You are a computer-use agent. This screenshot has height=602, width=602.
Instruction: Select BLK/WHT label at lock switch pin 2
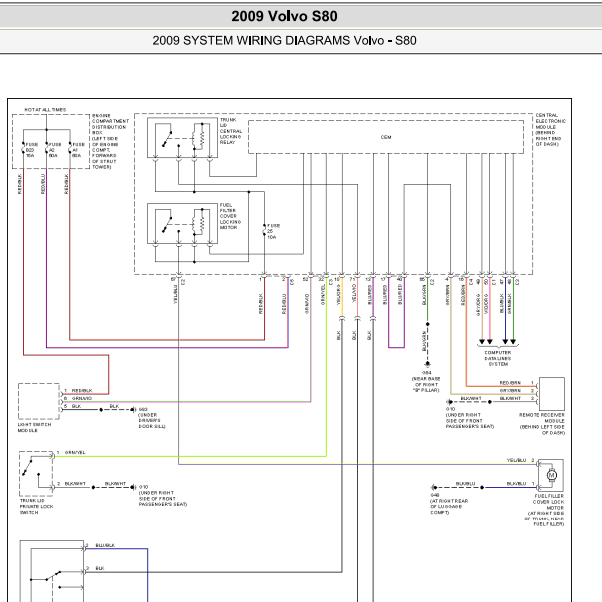75,483
